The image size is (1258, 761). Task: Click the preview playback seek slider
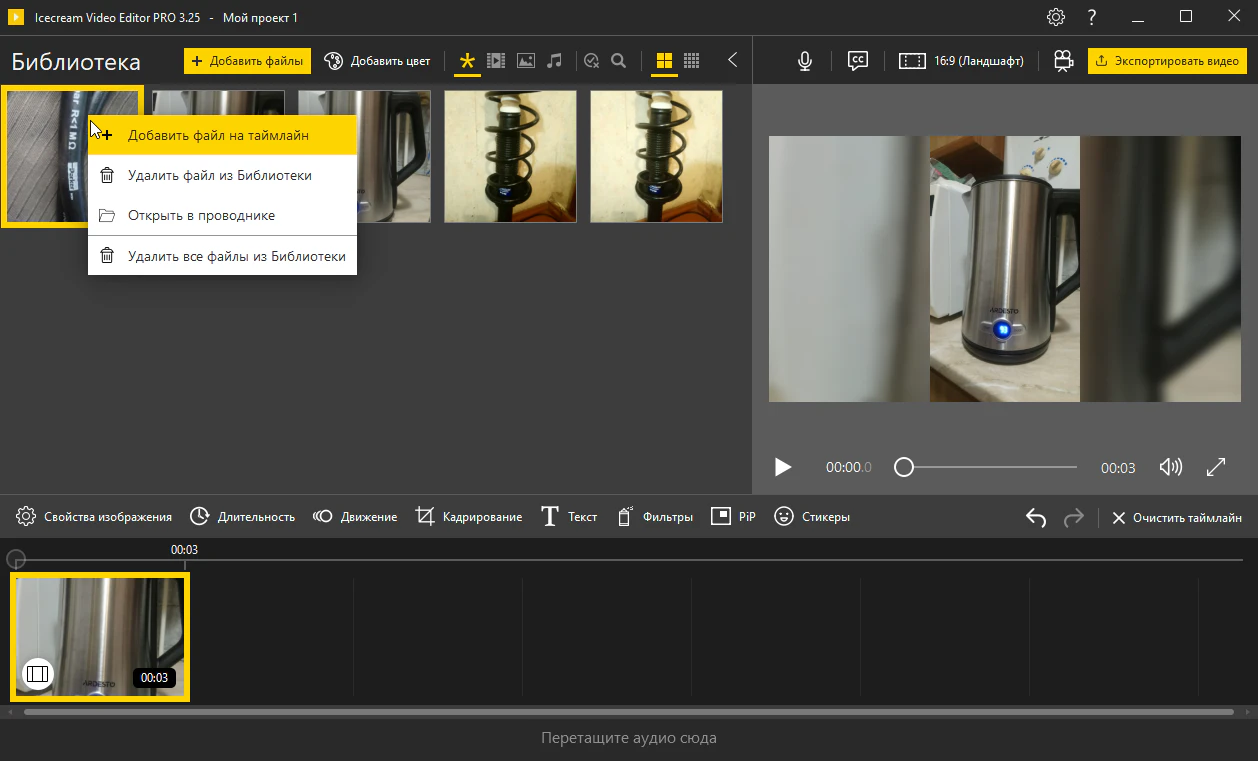[x=988, y=467]
